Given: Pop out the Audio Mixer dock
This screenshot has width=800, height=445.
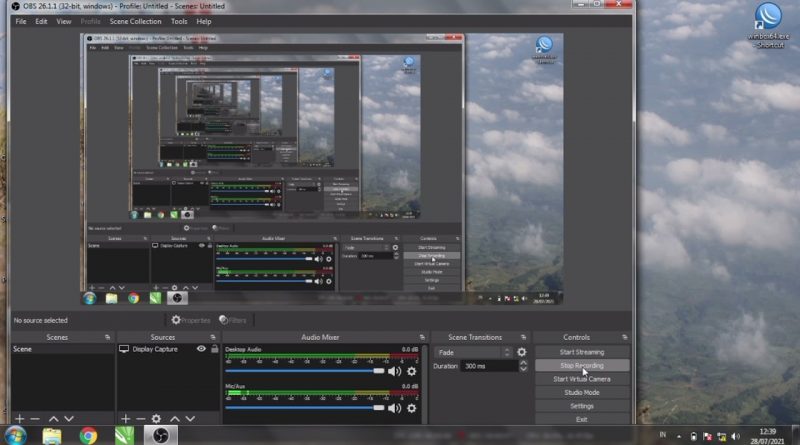Looking at the screenshot, I should click(421, 337).
